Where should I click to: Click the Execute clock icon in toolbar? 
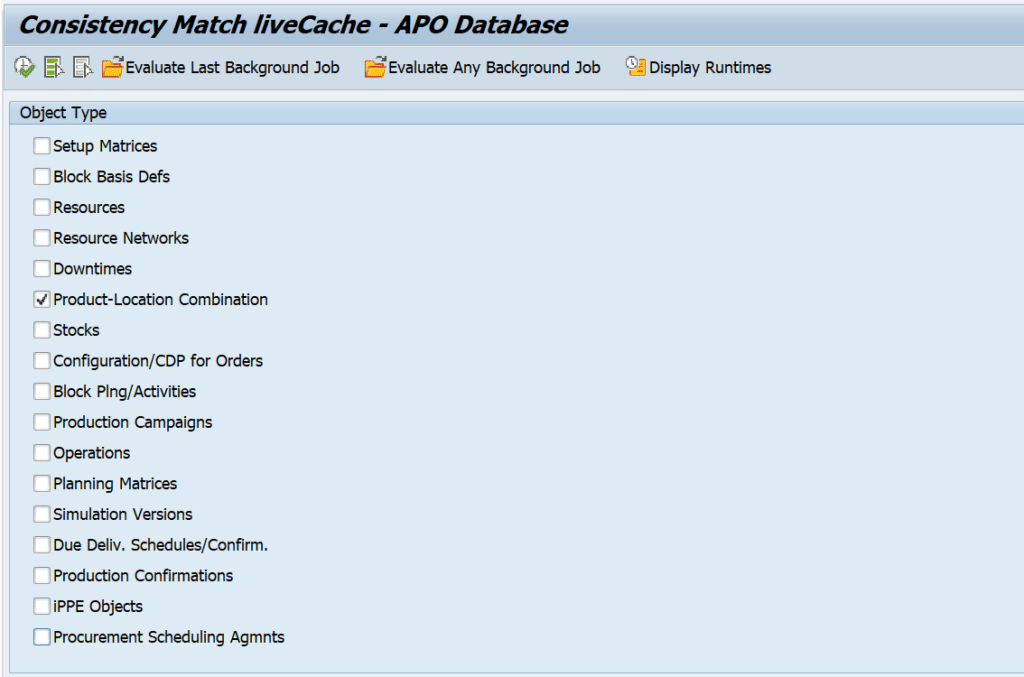tap(24, 67)
